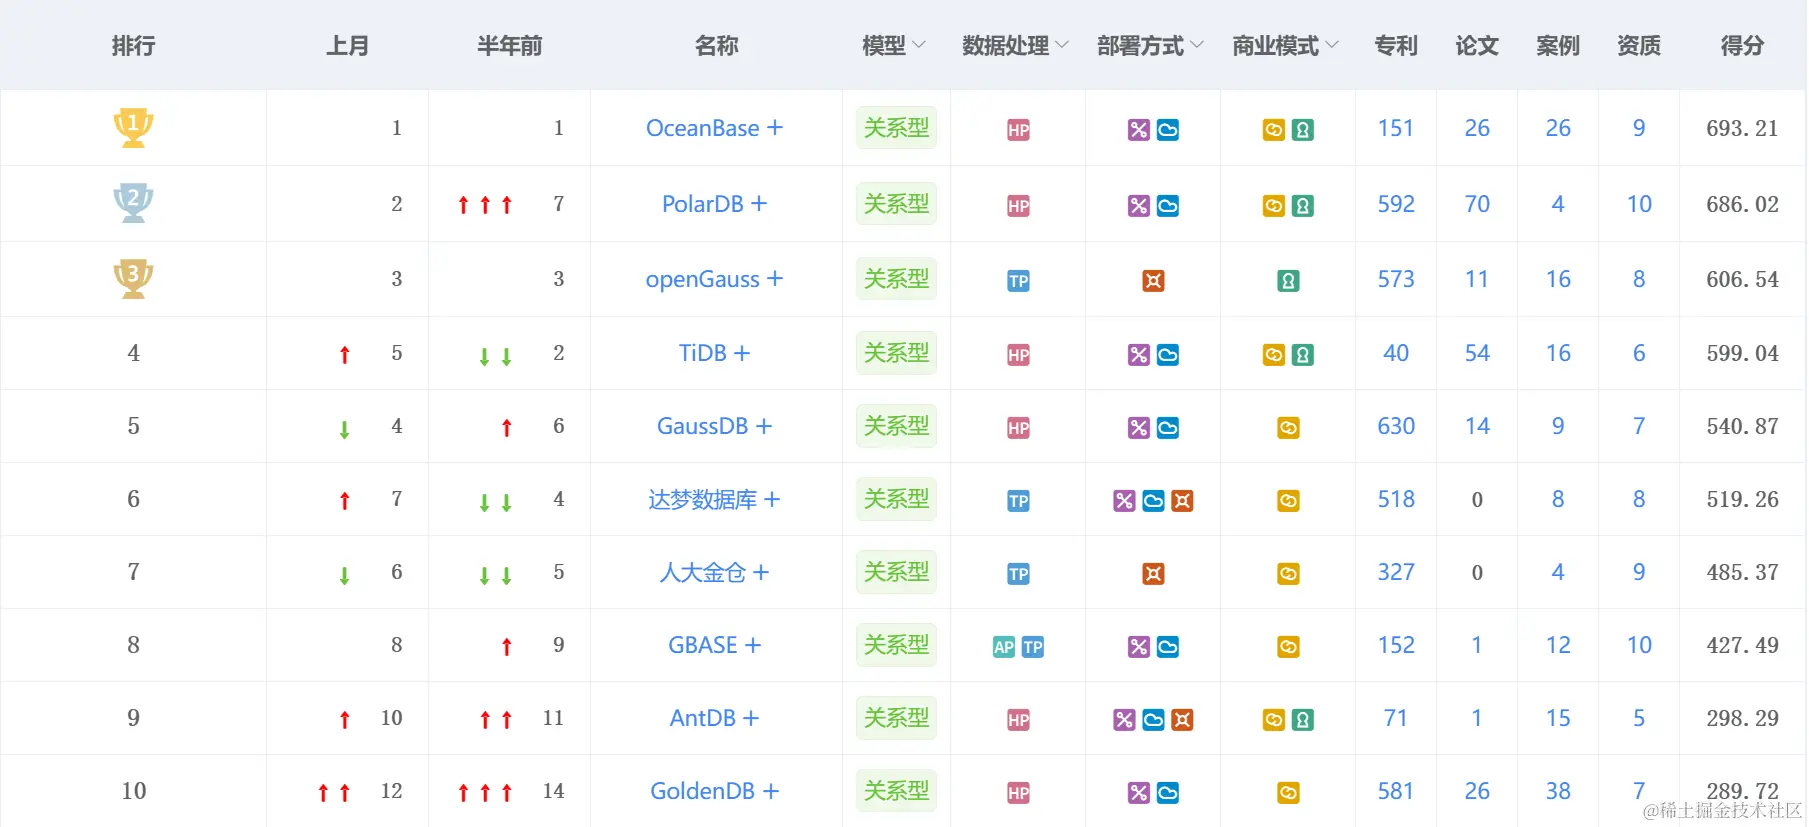Open the GBASE database link
The width and height of the screenshot is (1809, 827).
tap(702, 645)
